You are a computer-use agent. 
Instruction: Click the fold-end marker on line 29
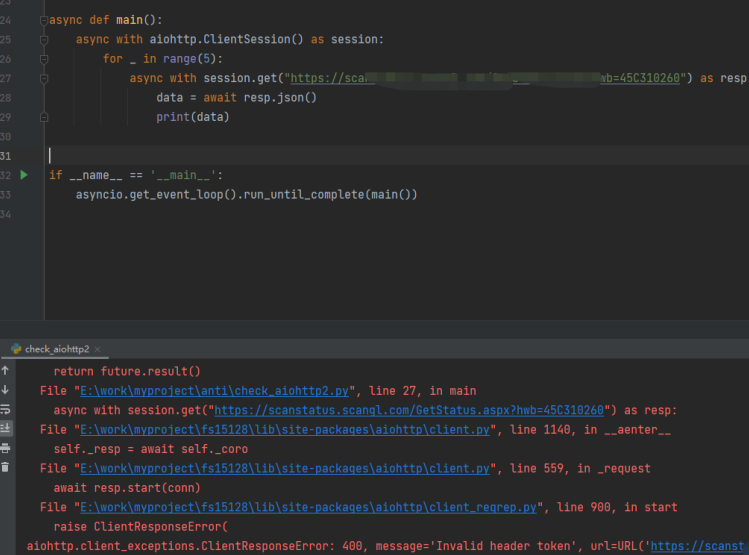(x=43, y=117)
